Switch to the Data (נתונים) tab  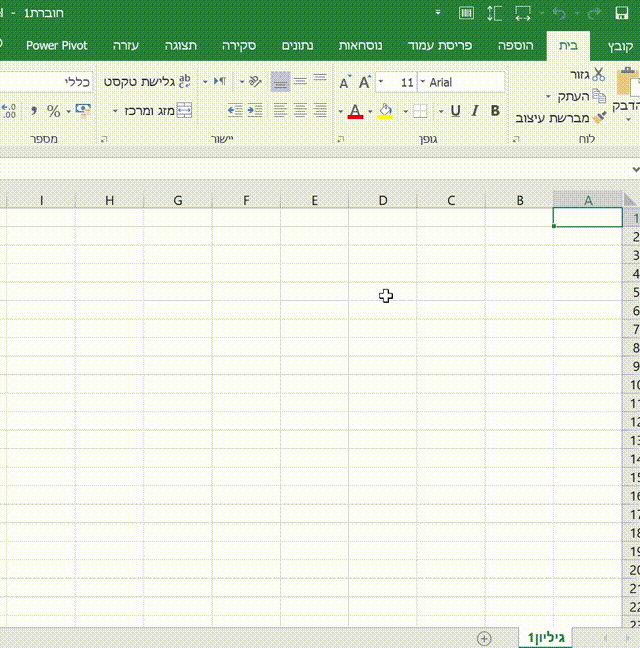click(297, 45)
